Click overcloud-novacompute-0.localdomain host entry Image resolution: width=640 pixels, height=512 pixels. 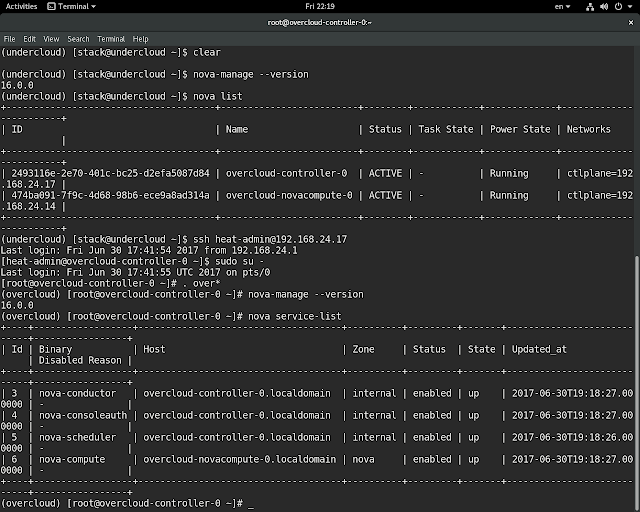pos(240,460)
